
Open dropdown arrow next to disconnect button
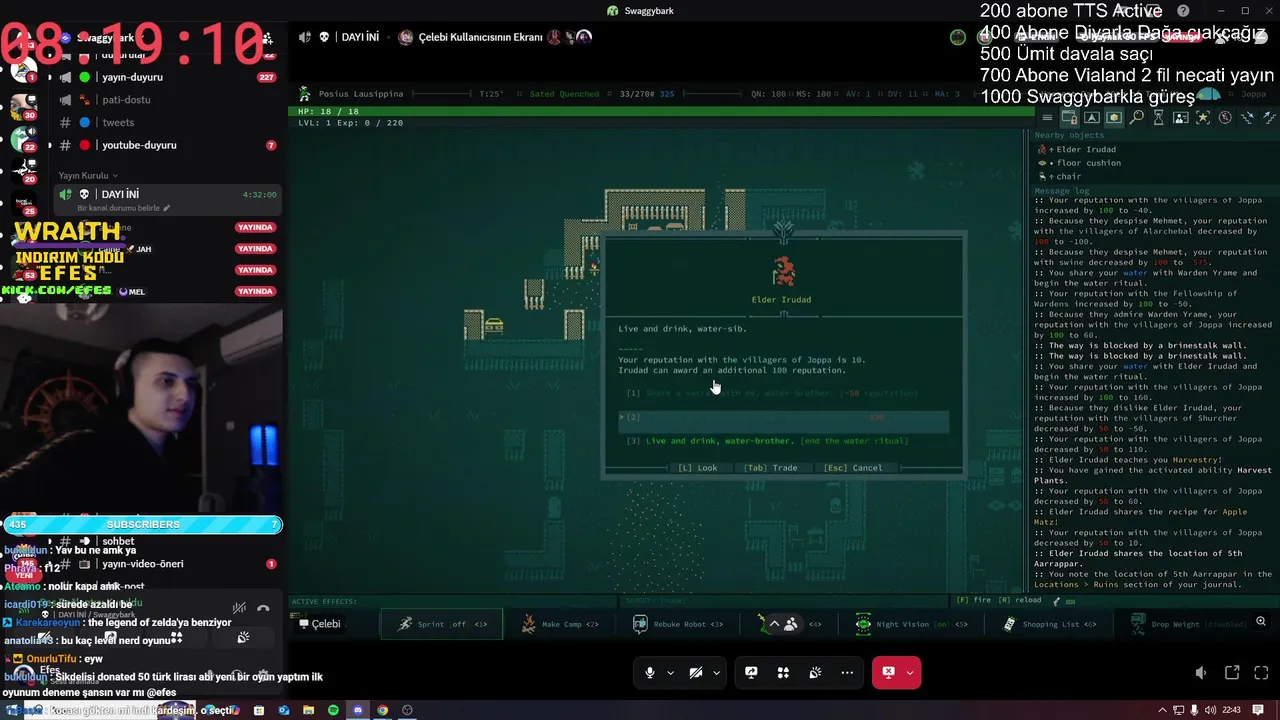(x=910, y=673)
